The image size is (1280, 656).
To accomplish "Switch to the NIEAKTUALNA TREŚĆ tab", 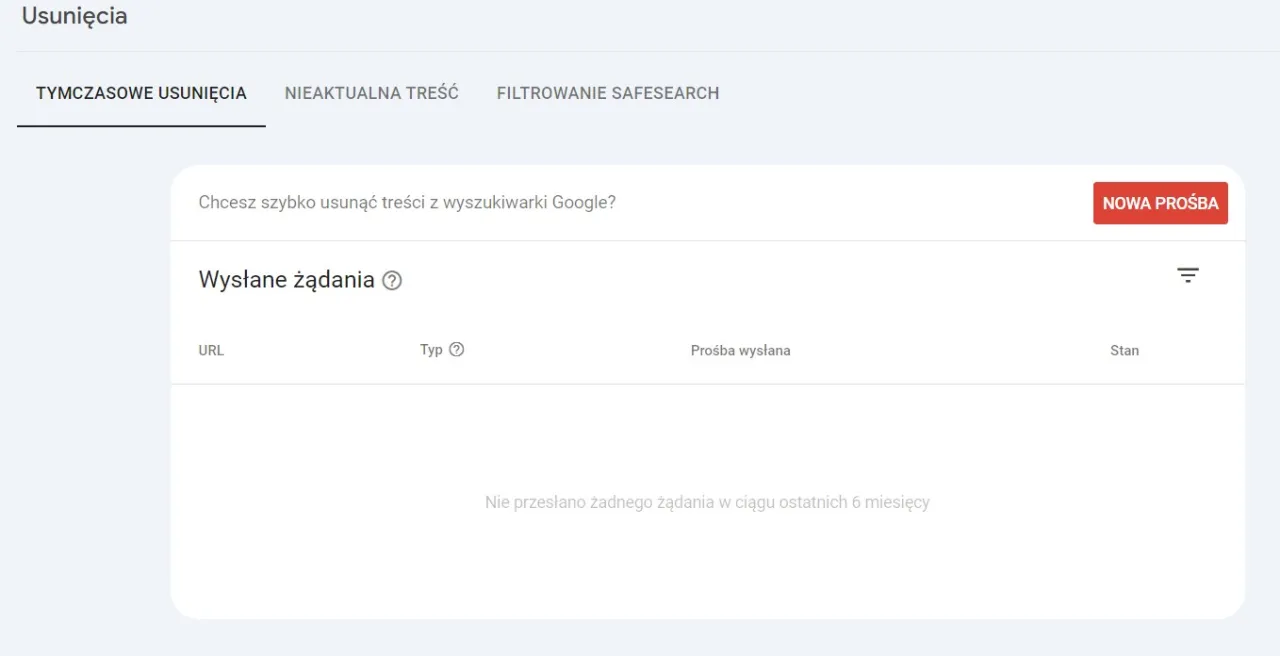I will click(372, 93).
